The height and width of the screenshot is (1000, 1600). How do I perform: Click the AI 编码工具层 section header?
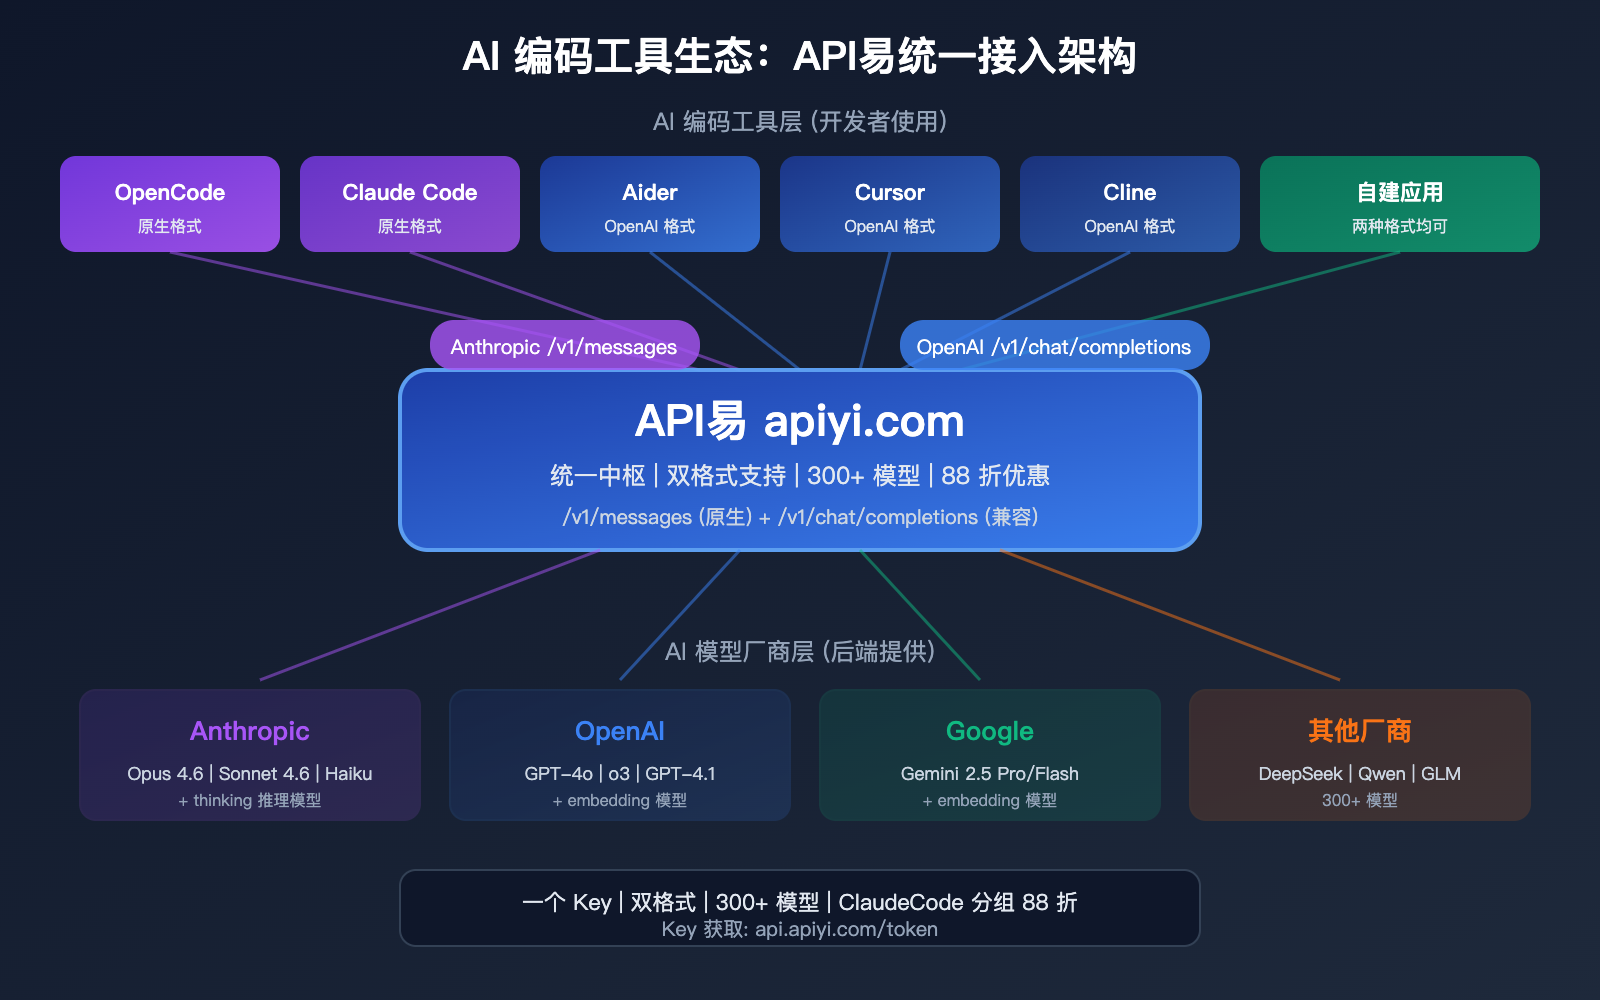800,122
